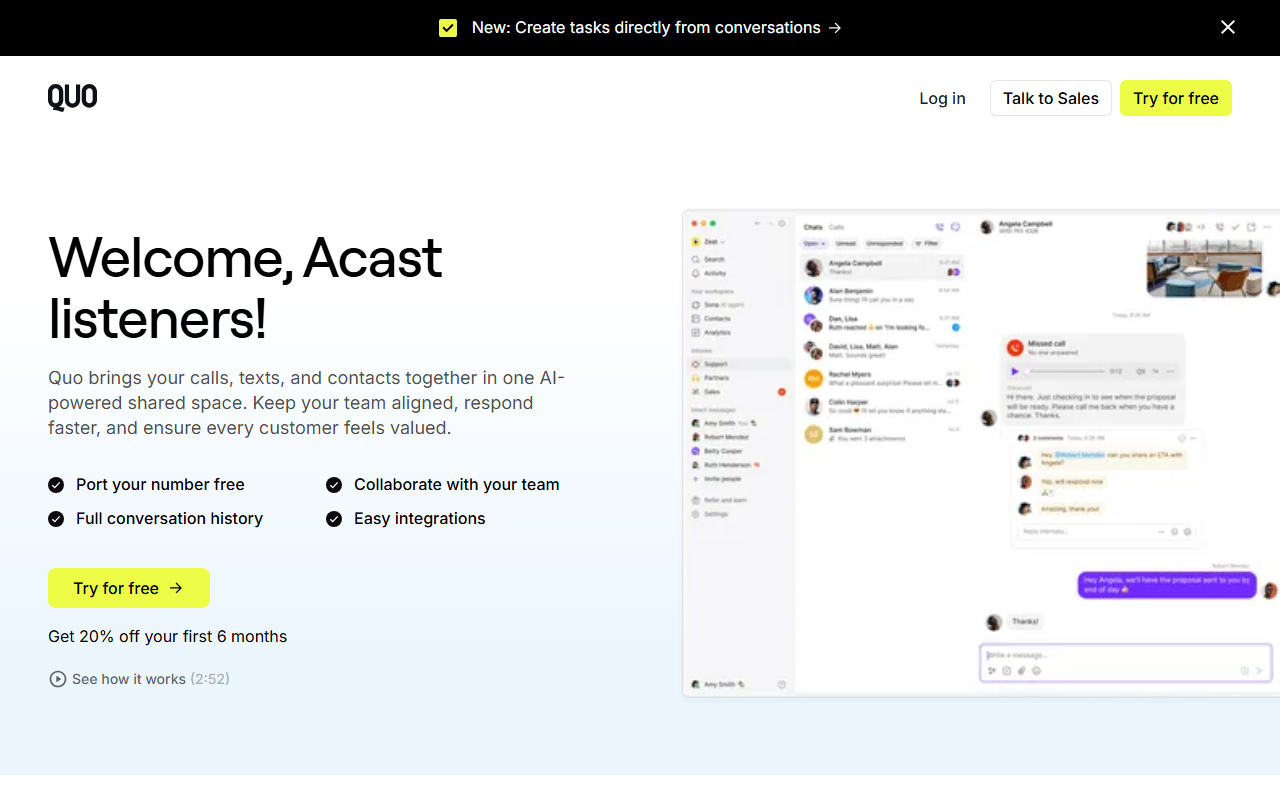
Task: Click "Get 20% off your first 6 months" text
Action: [x=167, y=637]
